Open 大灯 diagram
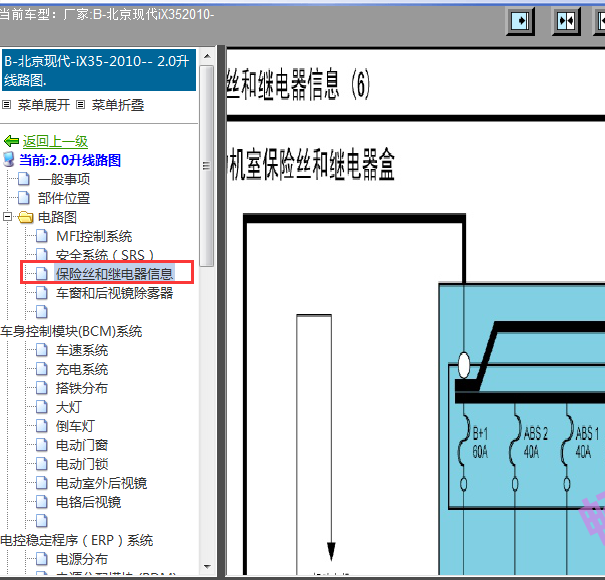The height and width of the screenshot is (580, 605). coord(69,407)
